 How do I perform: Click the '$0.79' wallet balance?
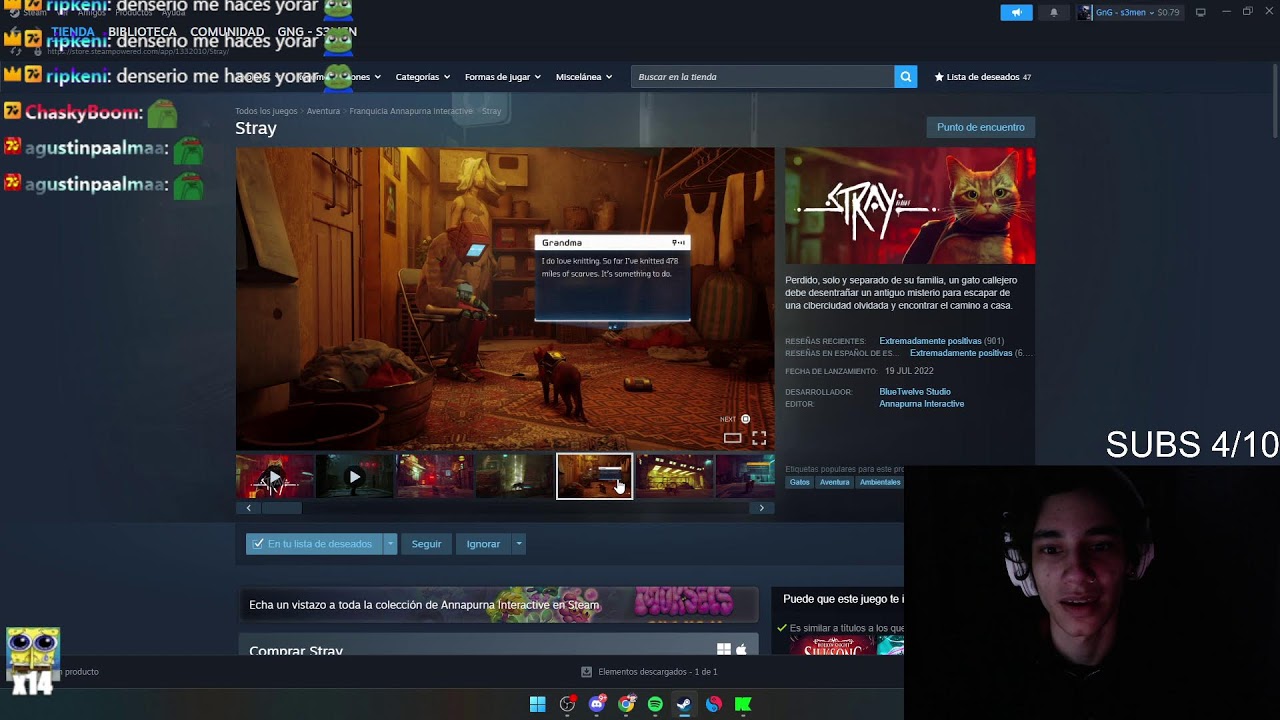tap(1168, 13)
